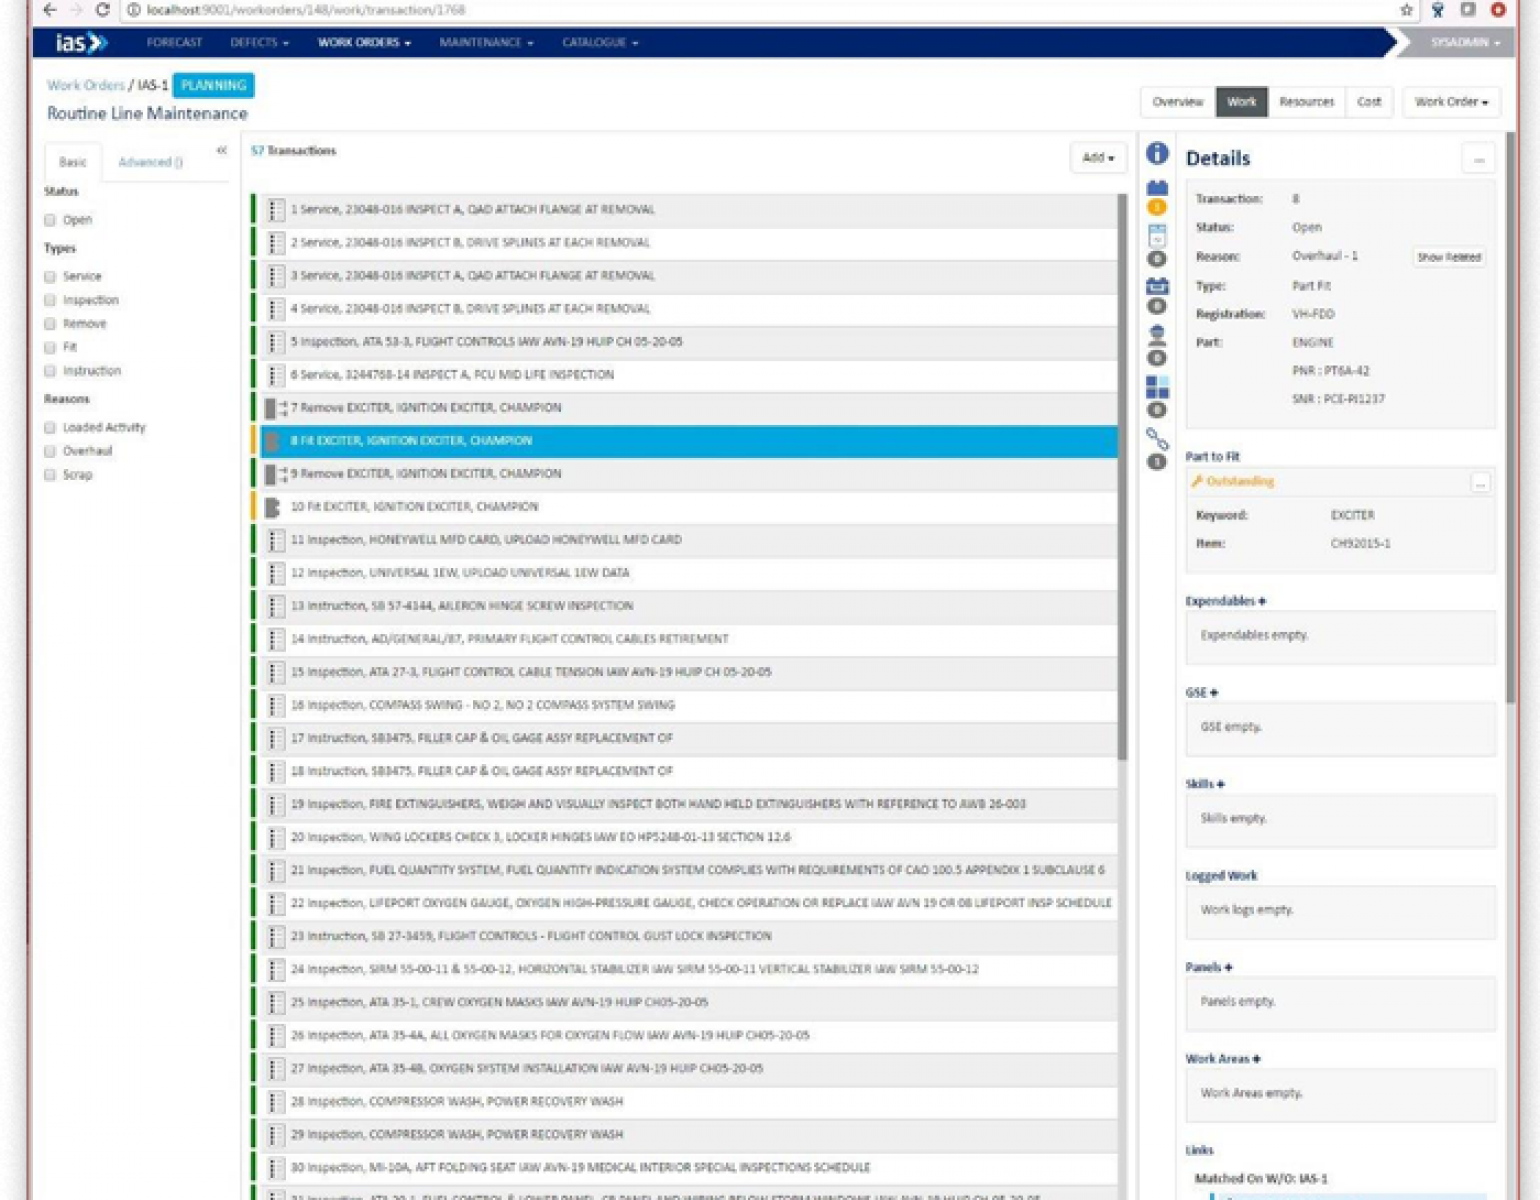The width and height of the screenshot is (1540, 1200).
Task: Open the Maintenance menu in navigation
Action: [x=487, y=42]
